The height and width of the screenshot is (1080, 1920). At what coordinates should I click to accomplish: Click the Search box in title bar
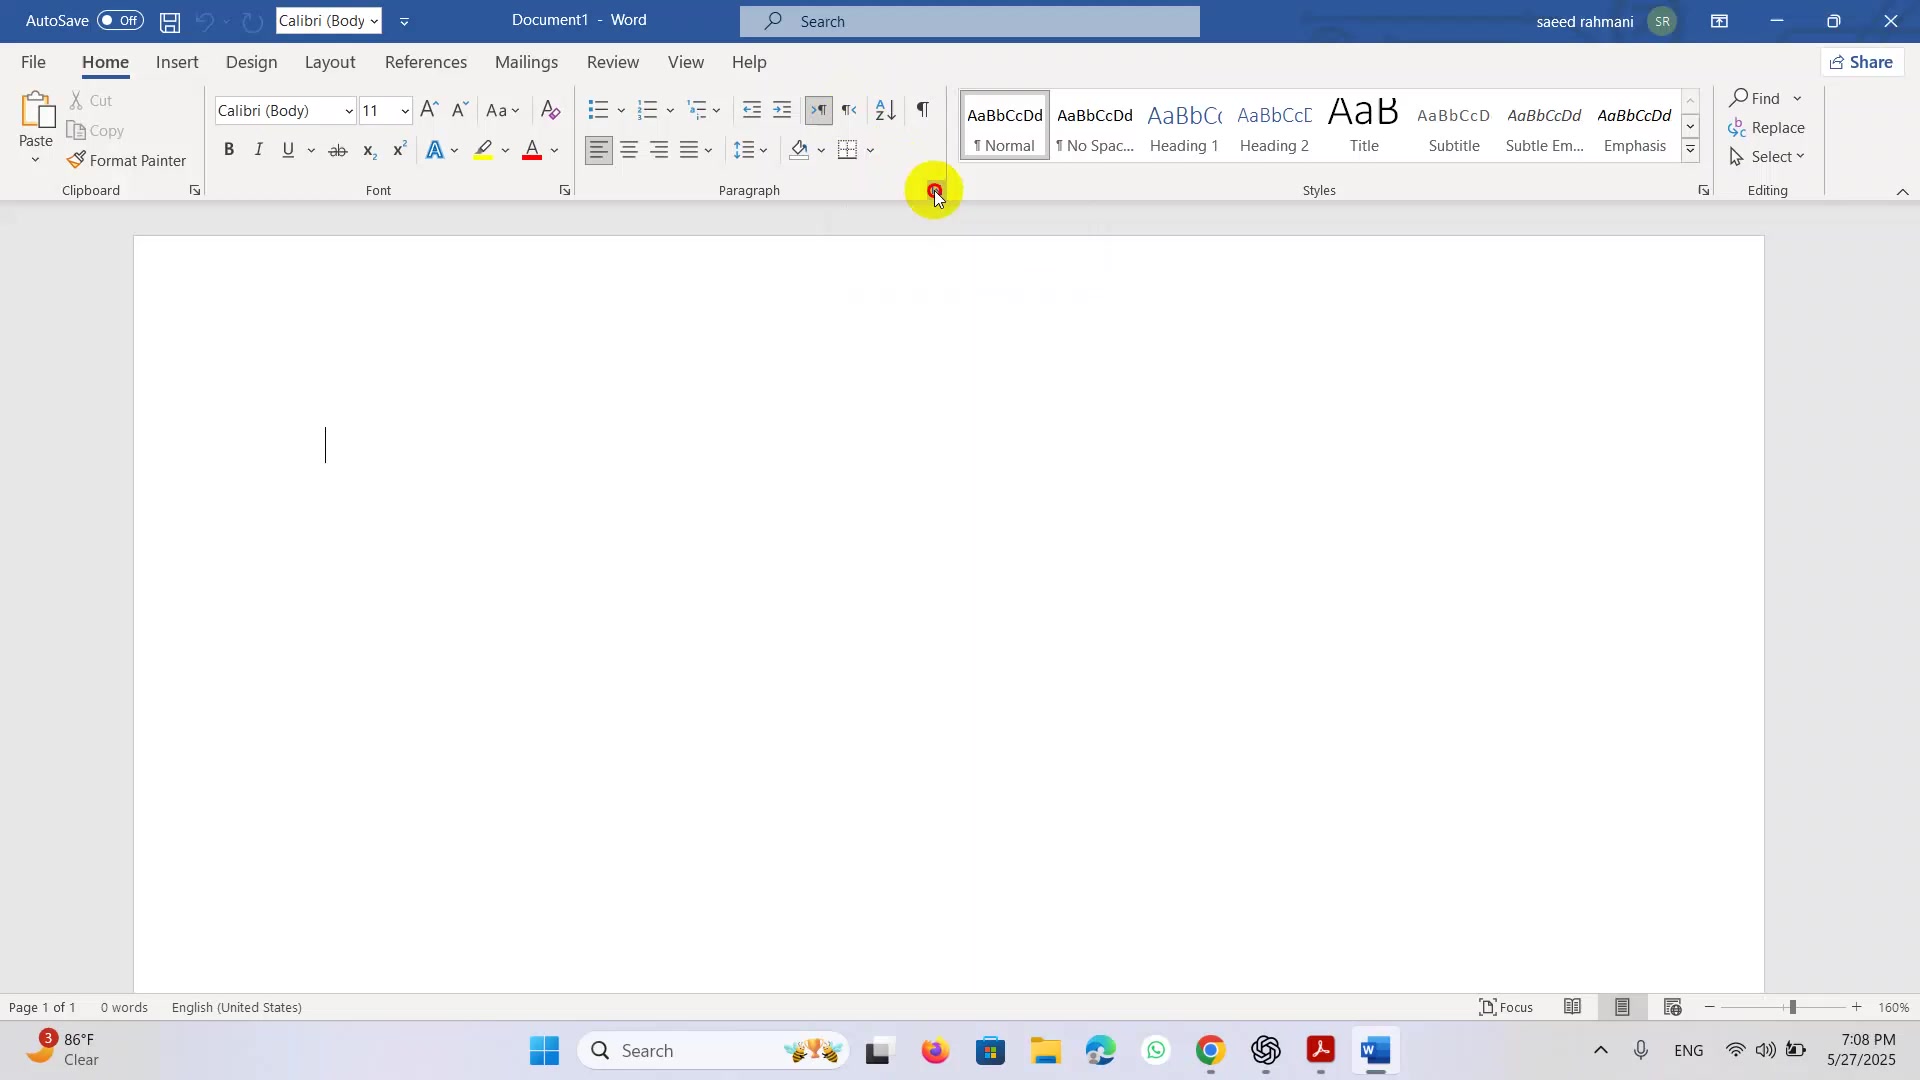point(969,21)
